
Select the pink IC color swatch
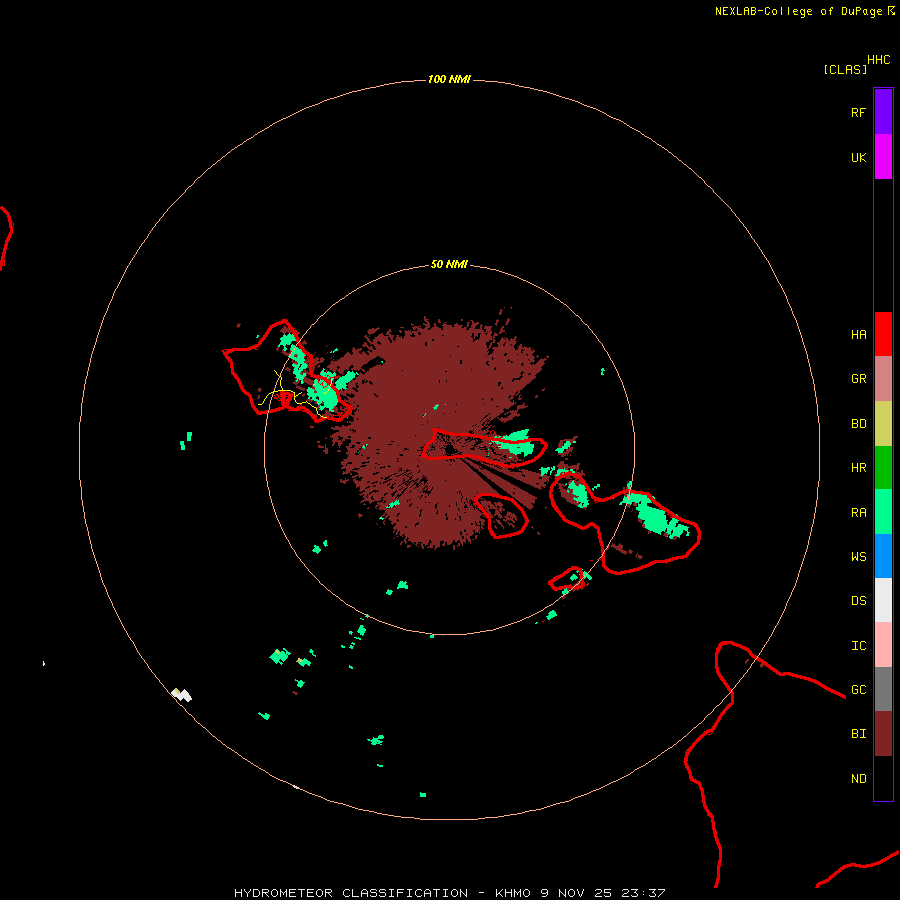tap(883, 645)
